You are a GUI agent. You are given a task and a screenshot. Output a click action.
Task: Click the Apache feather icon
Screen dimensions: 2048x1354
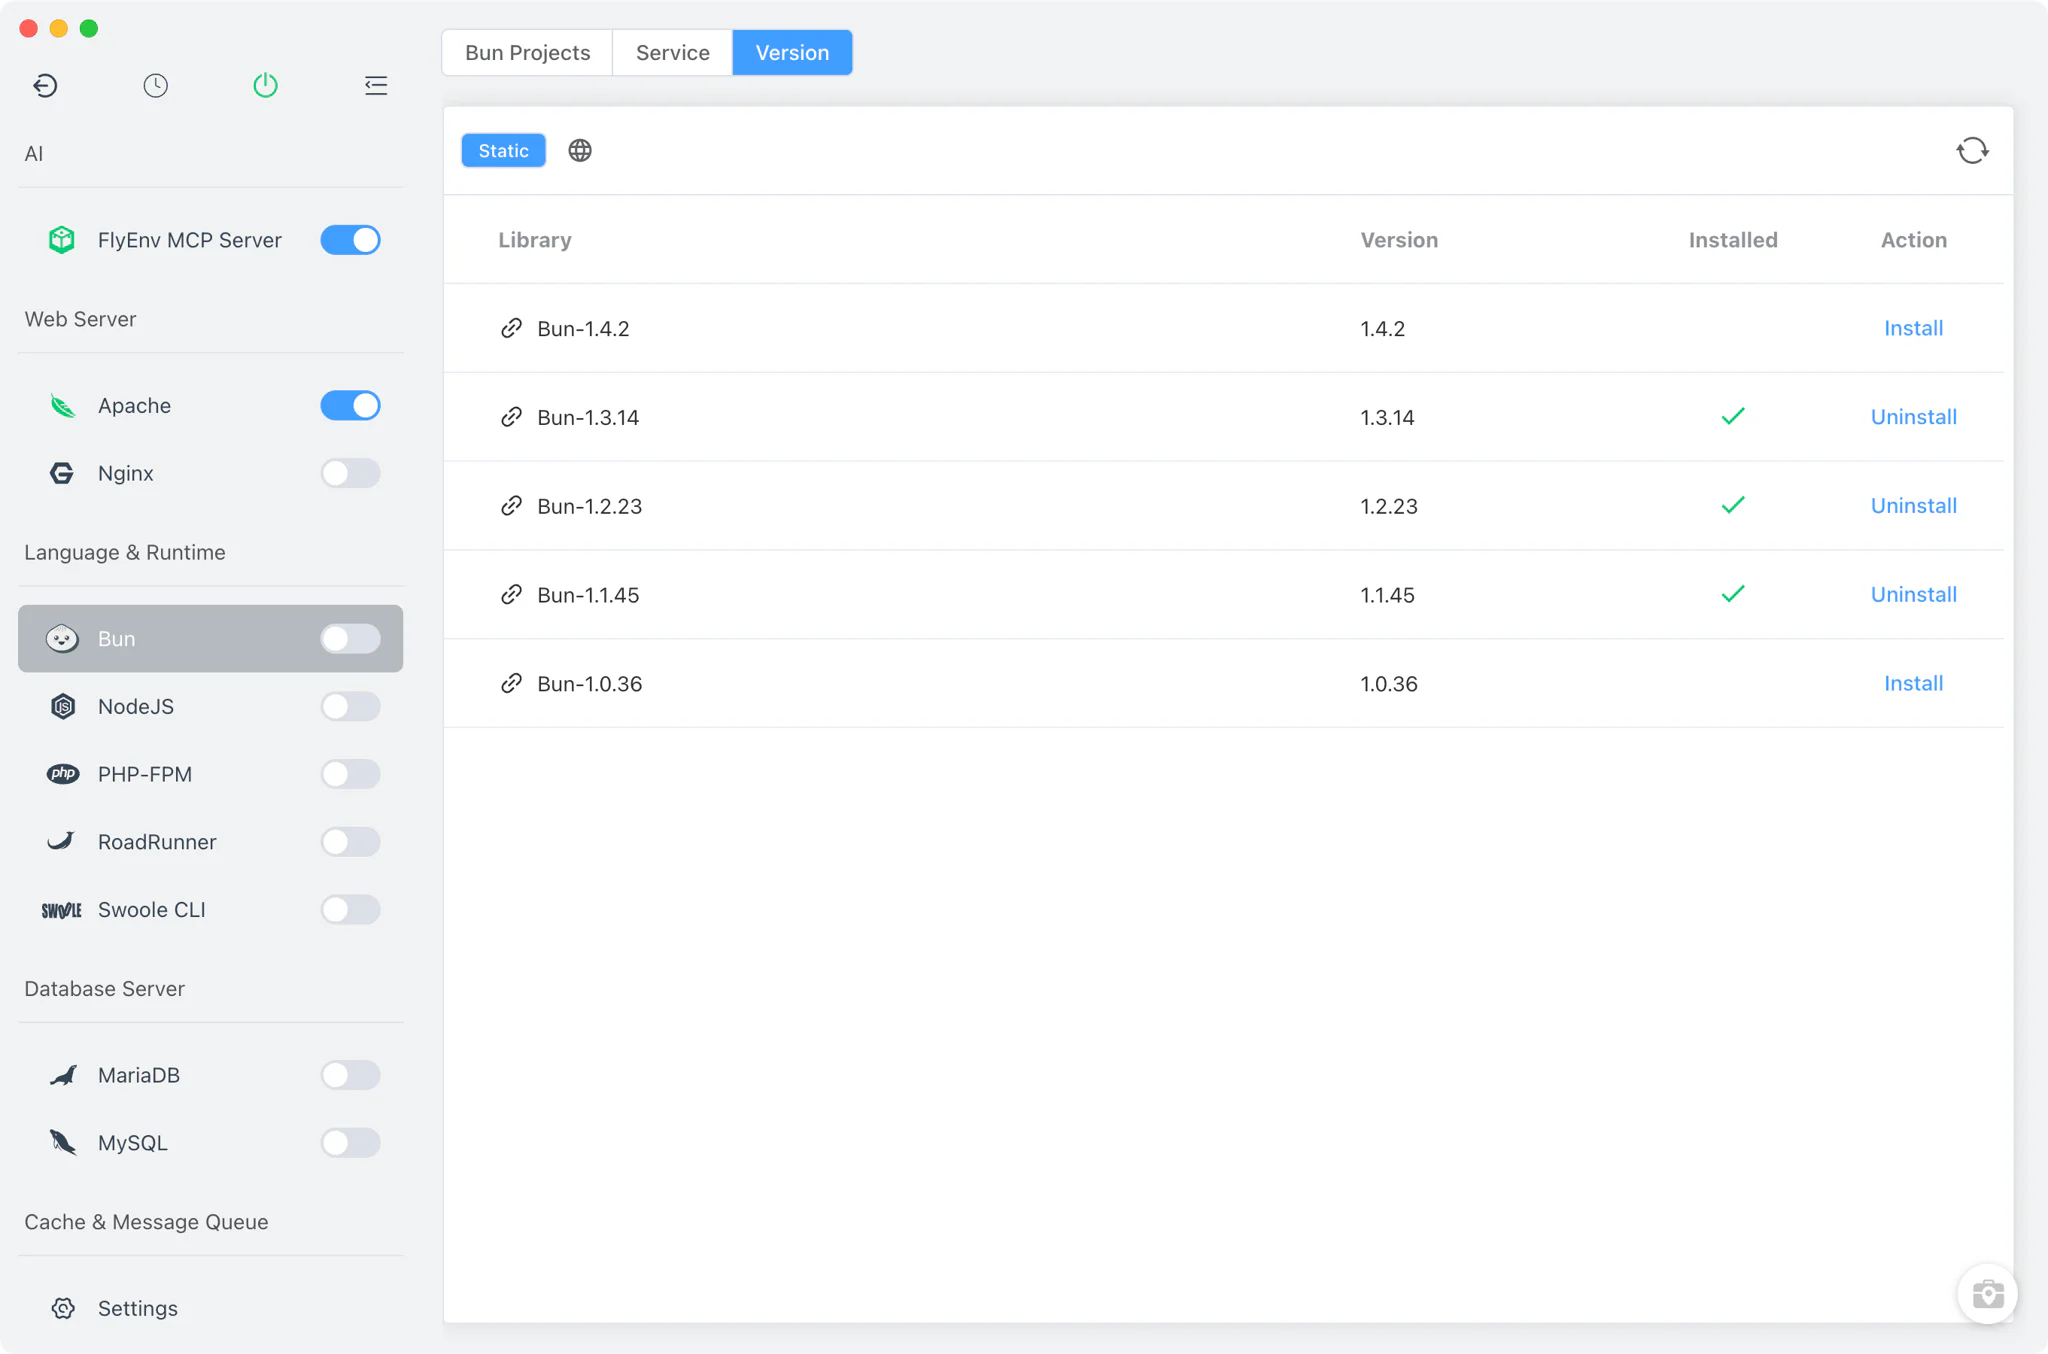pyautogui.click(x=62, y=406)
